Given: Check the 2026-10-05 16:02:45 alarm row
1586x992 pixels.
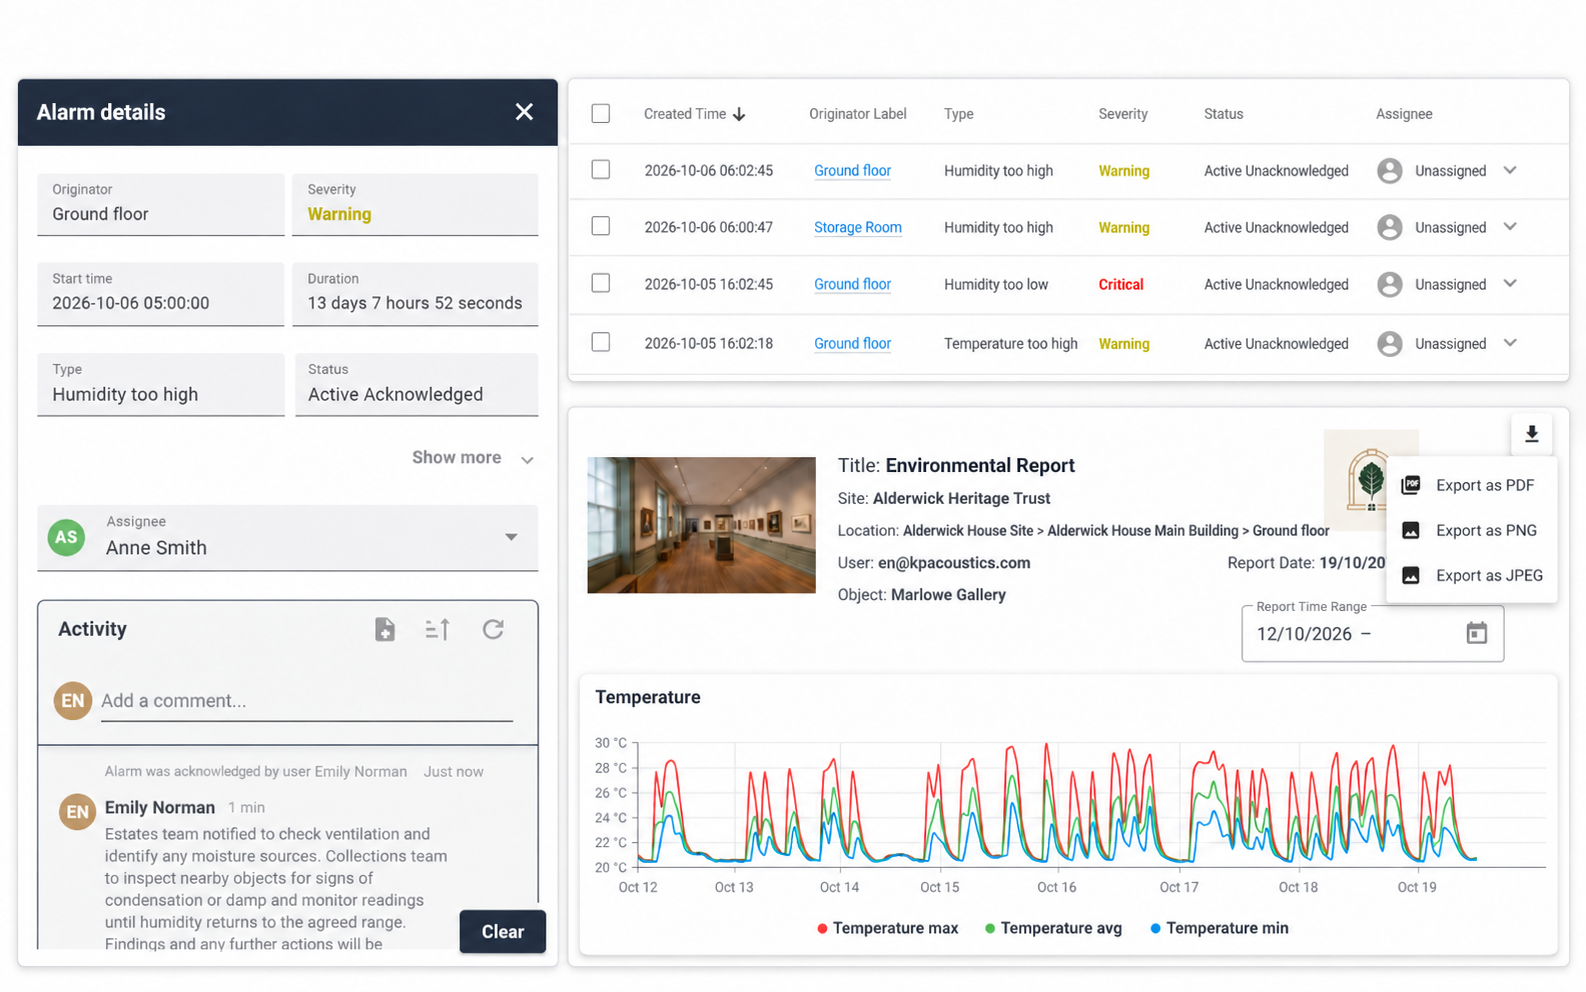Looking at the screenshot, I should [601, 283].
